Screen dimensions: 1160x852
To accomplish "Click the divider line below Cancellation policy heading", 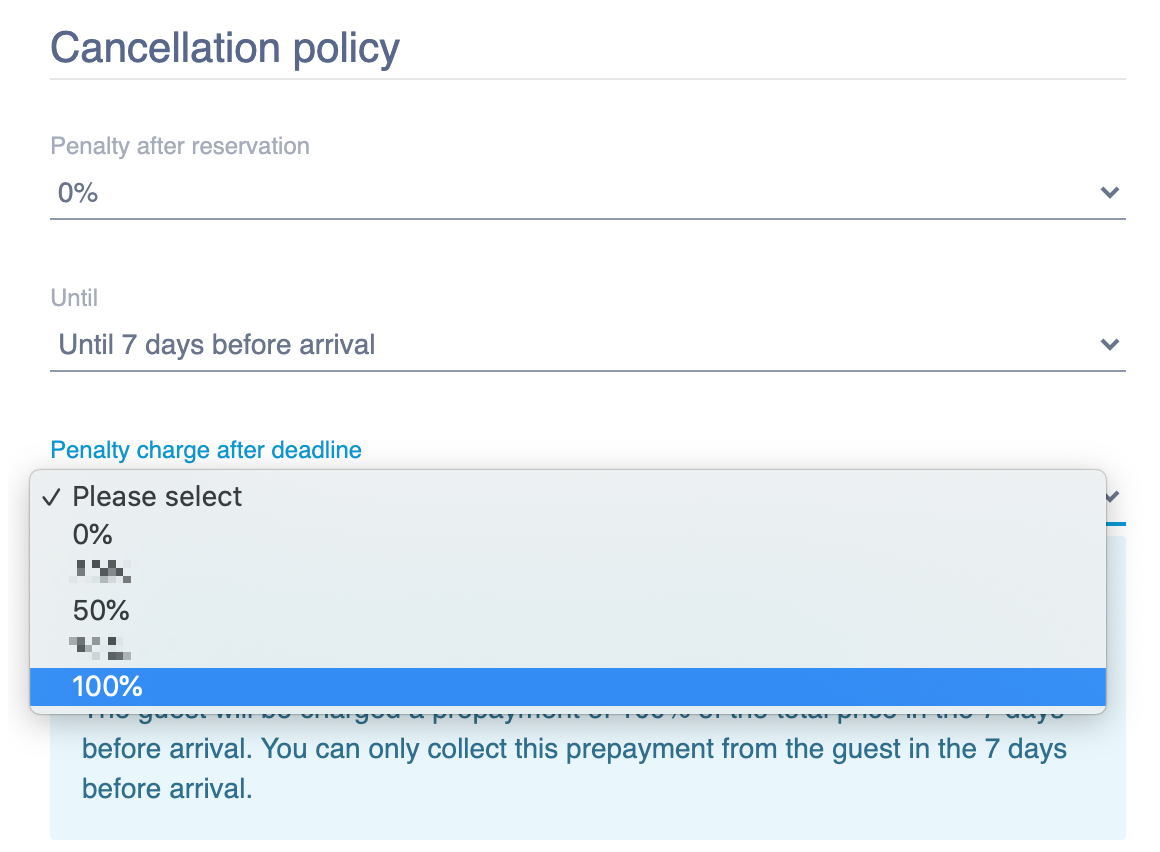I will coord(588,79).
